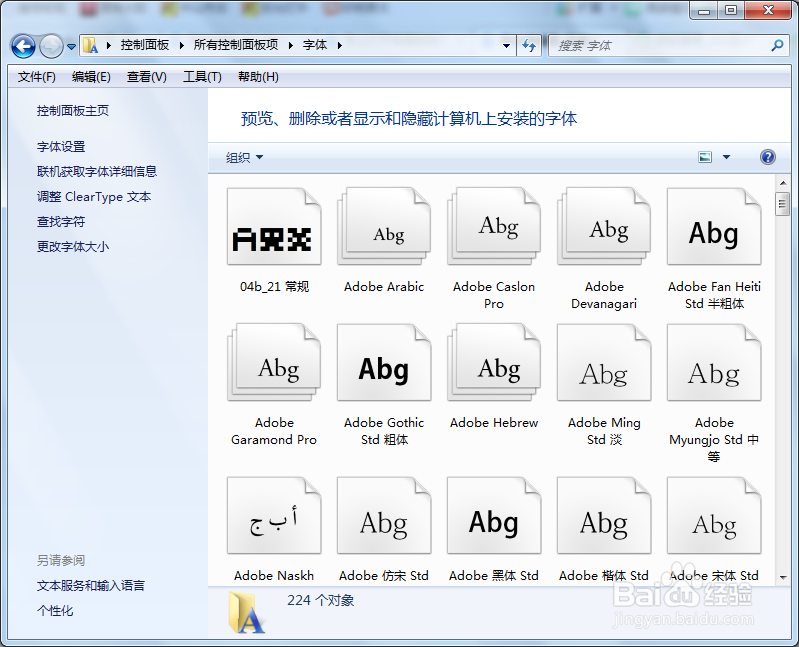The image size is (799, 647).
Task: Click the scrollbar up arrow
Action: coord(783,183)
